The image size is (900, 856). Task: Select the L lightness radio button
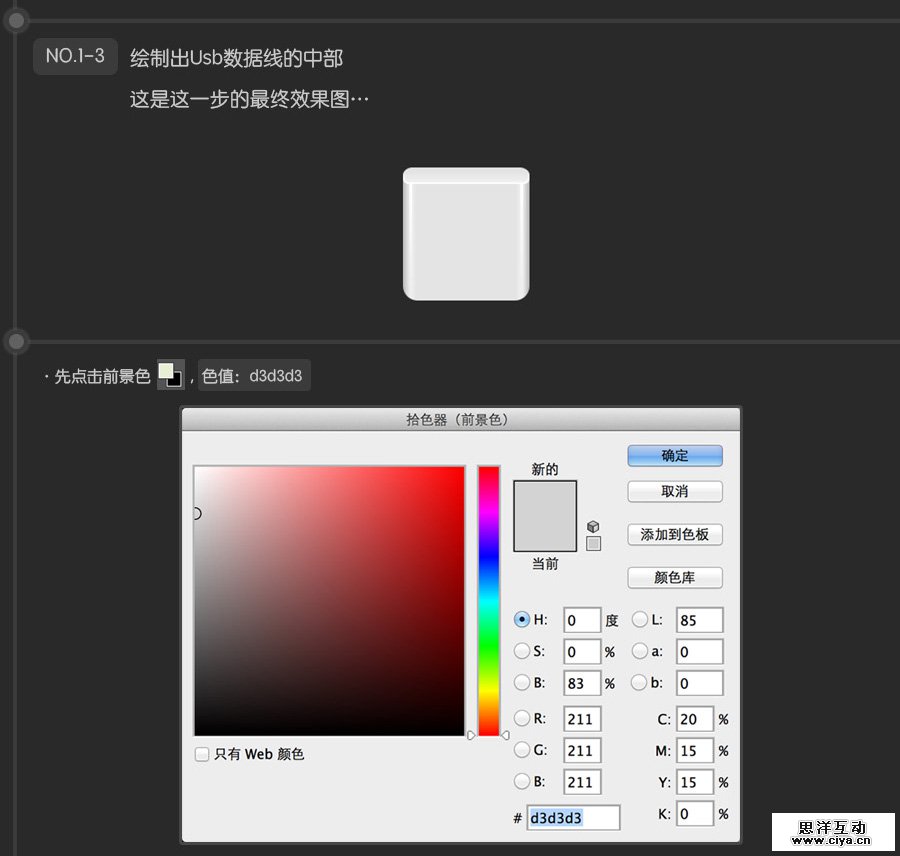click(x=641, y=618)
